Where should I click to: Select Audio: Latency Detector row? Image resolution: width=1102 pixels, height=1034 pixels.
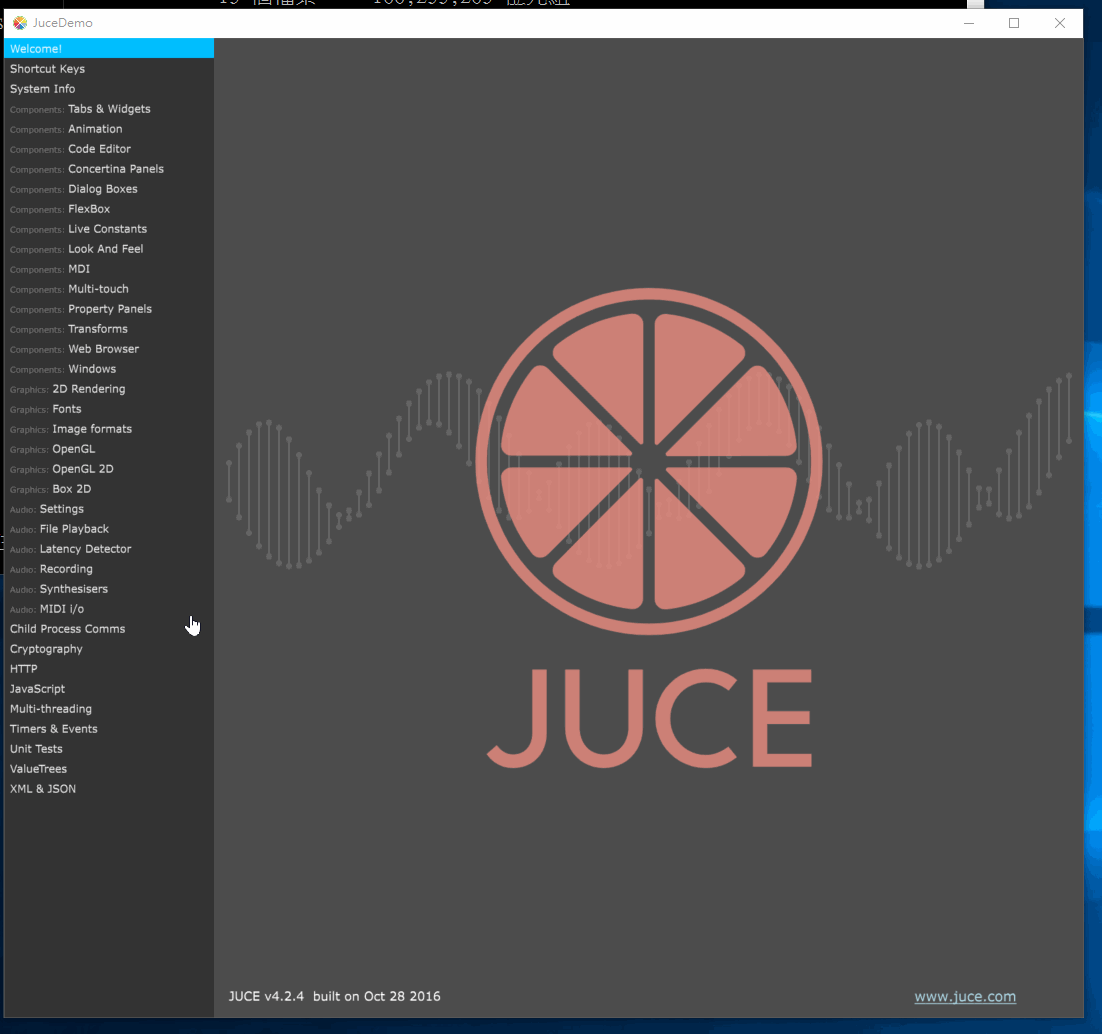109,549
